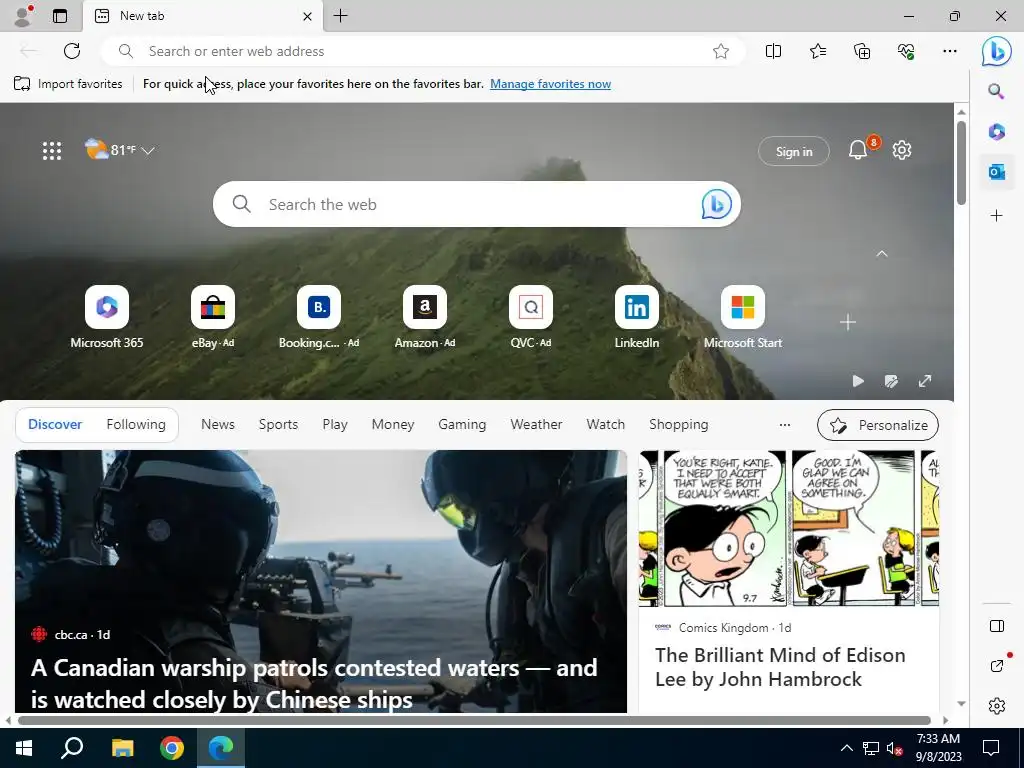Open a new tab with plus button
This screenshot has width=1024, height=768.
[340, 16]
